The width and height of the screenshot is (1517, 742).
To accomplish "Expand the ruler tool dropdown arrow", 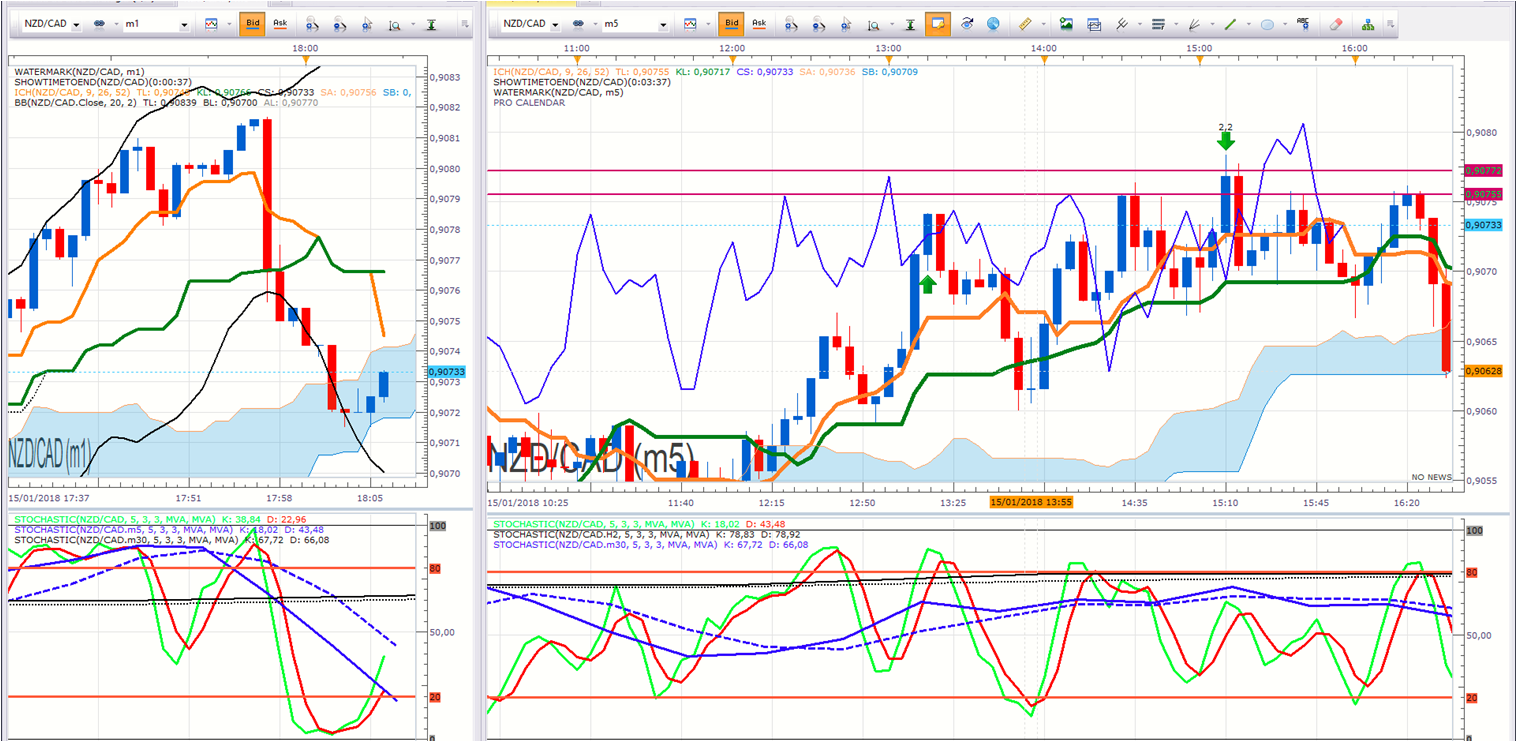I will pyautogui.click(x=1042, y=23).
